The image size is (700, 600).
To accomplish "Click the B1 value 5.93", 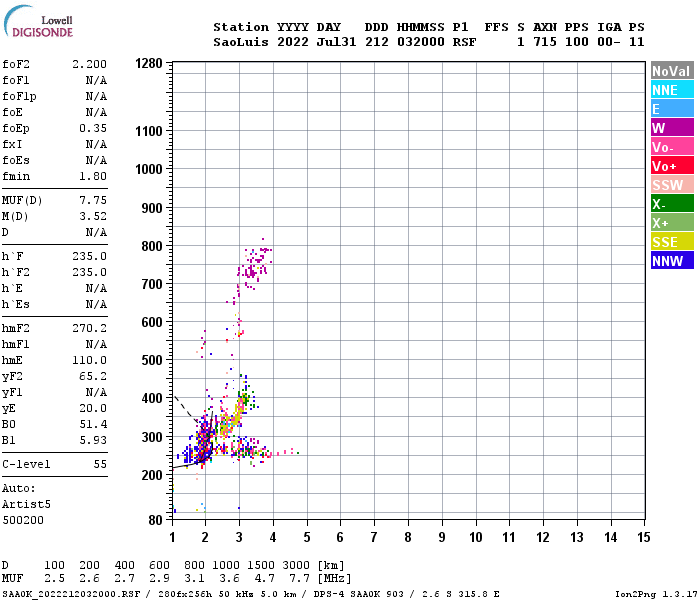I will pyautogui.click(x=93, y=441).
